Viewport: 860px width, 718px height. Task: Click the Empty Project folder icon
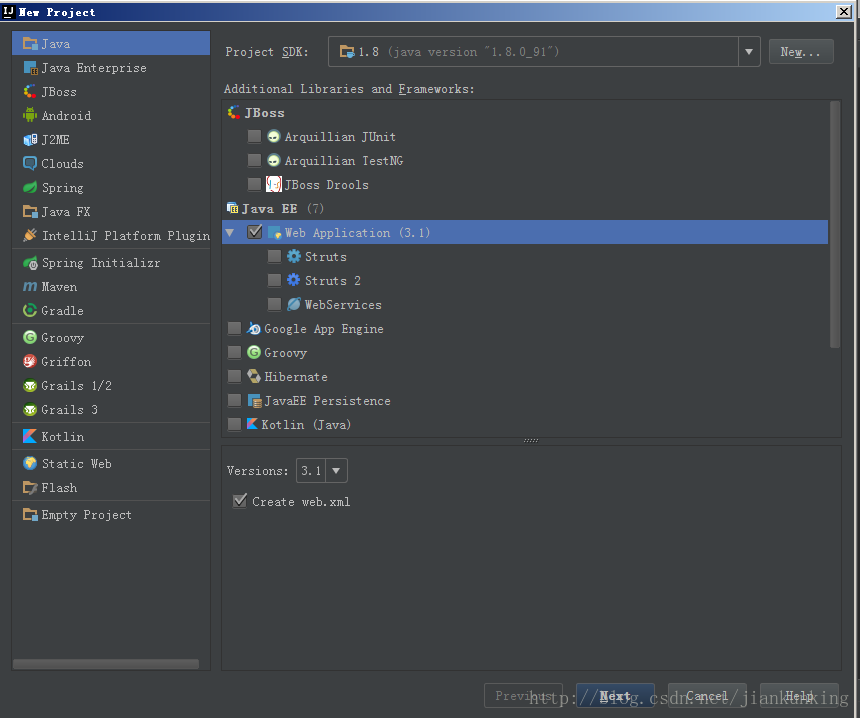(x=30, y=515)
